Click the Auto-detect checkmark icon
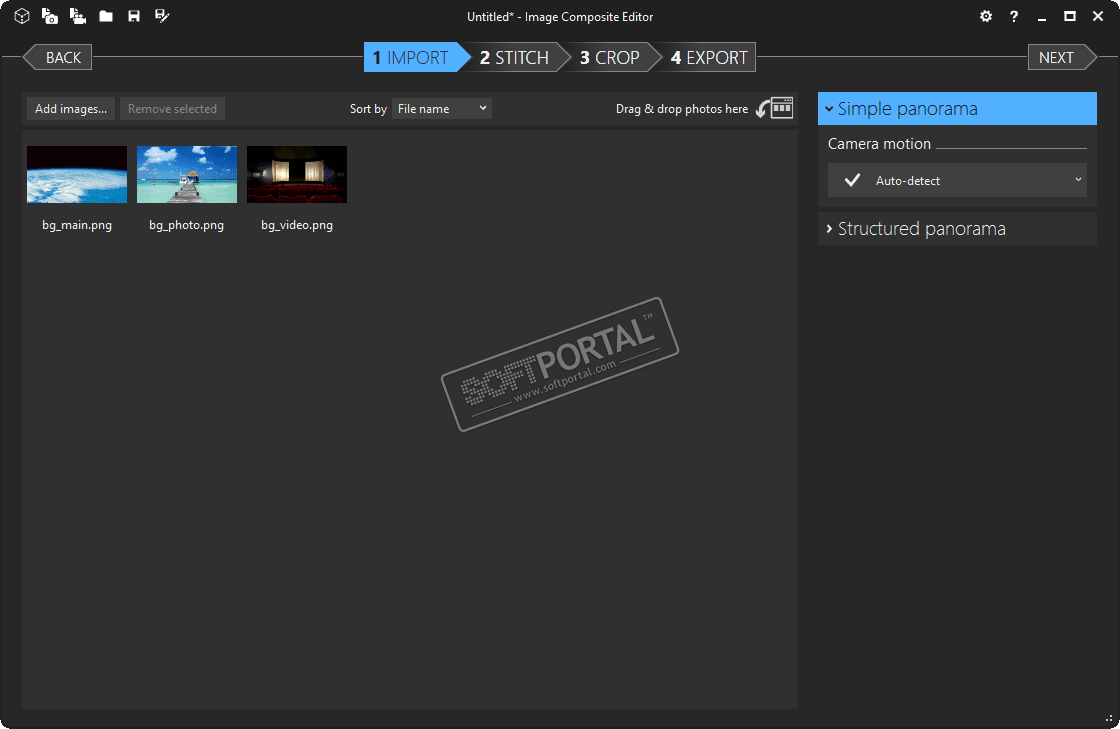This screenshot has height=729, width=1120. 852,181
